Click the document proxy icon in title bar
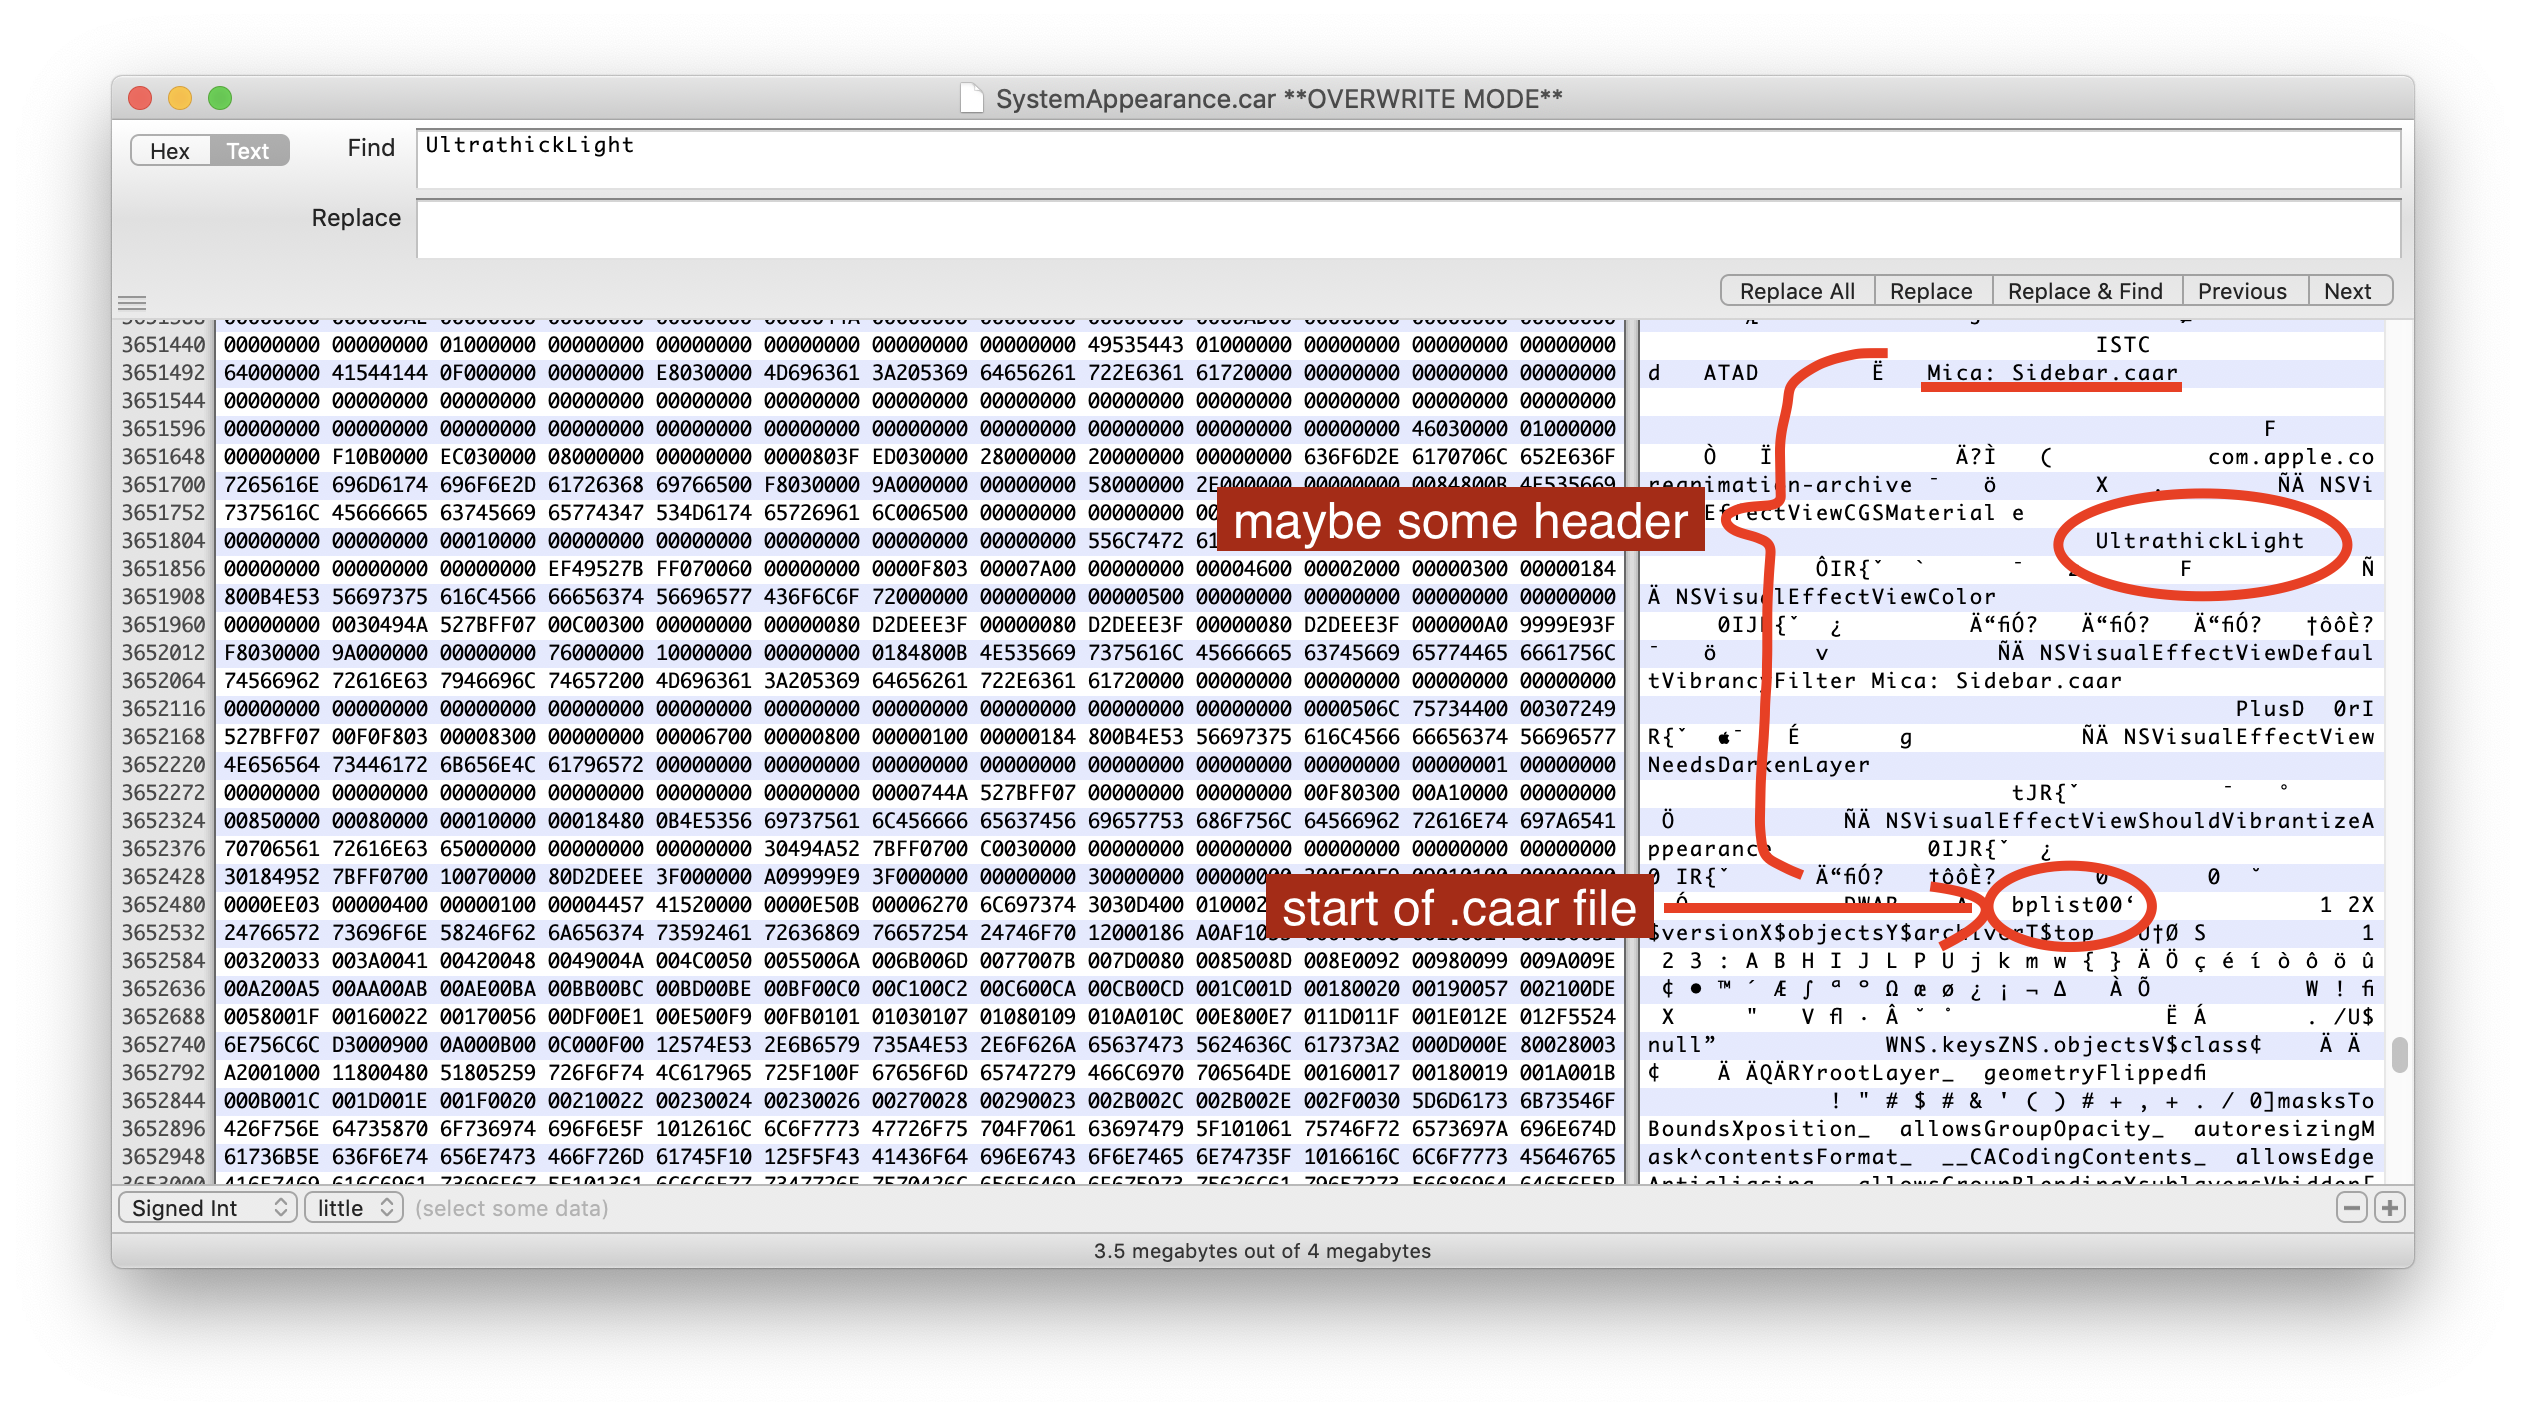The image size is (2526, 1416). (970, 98)
